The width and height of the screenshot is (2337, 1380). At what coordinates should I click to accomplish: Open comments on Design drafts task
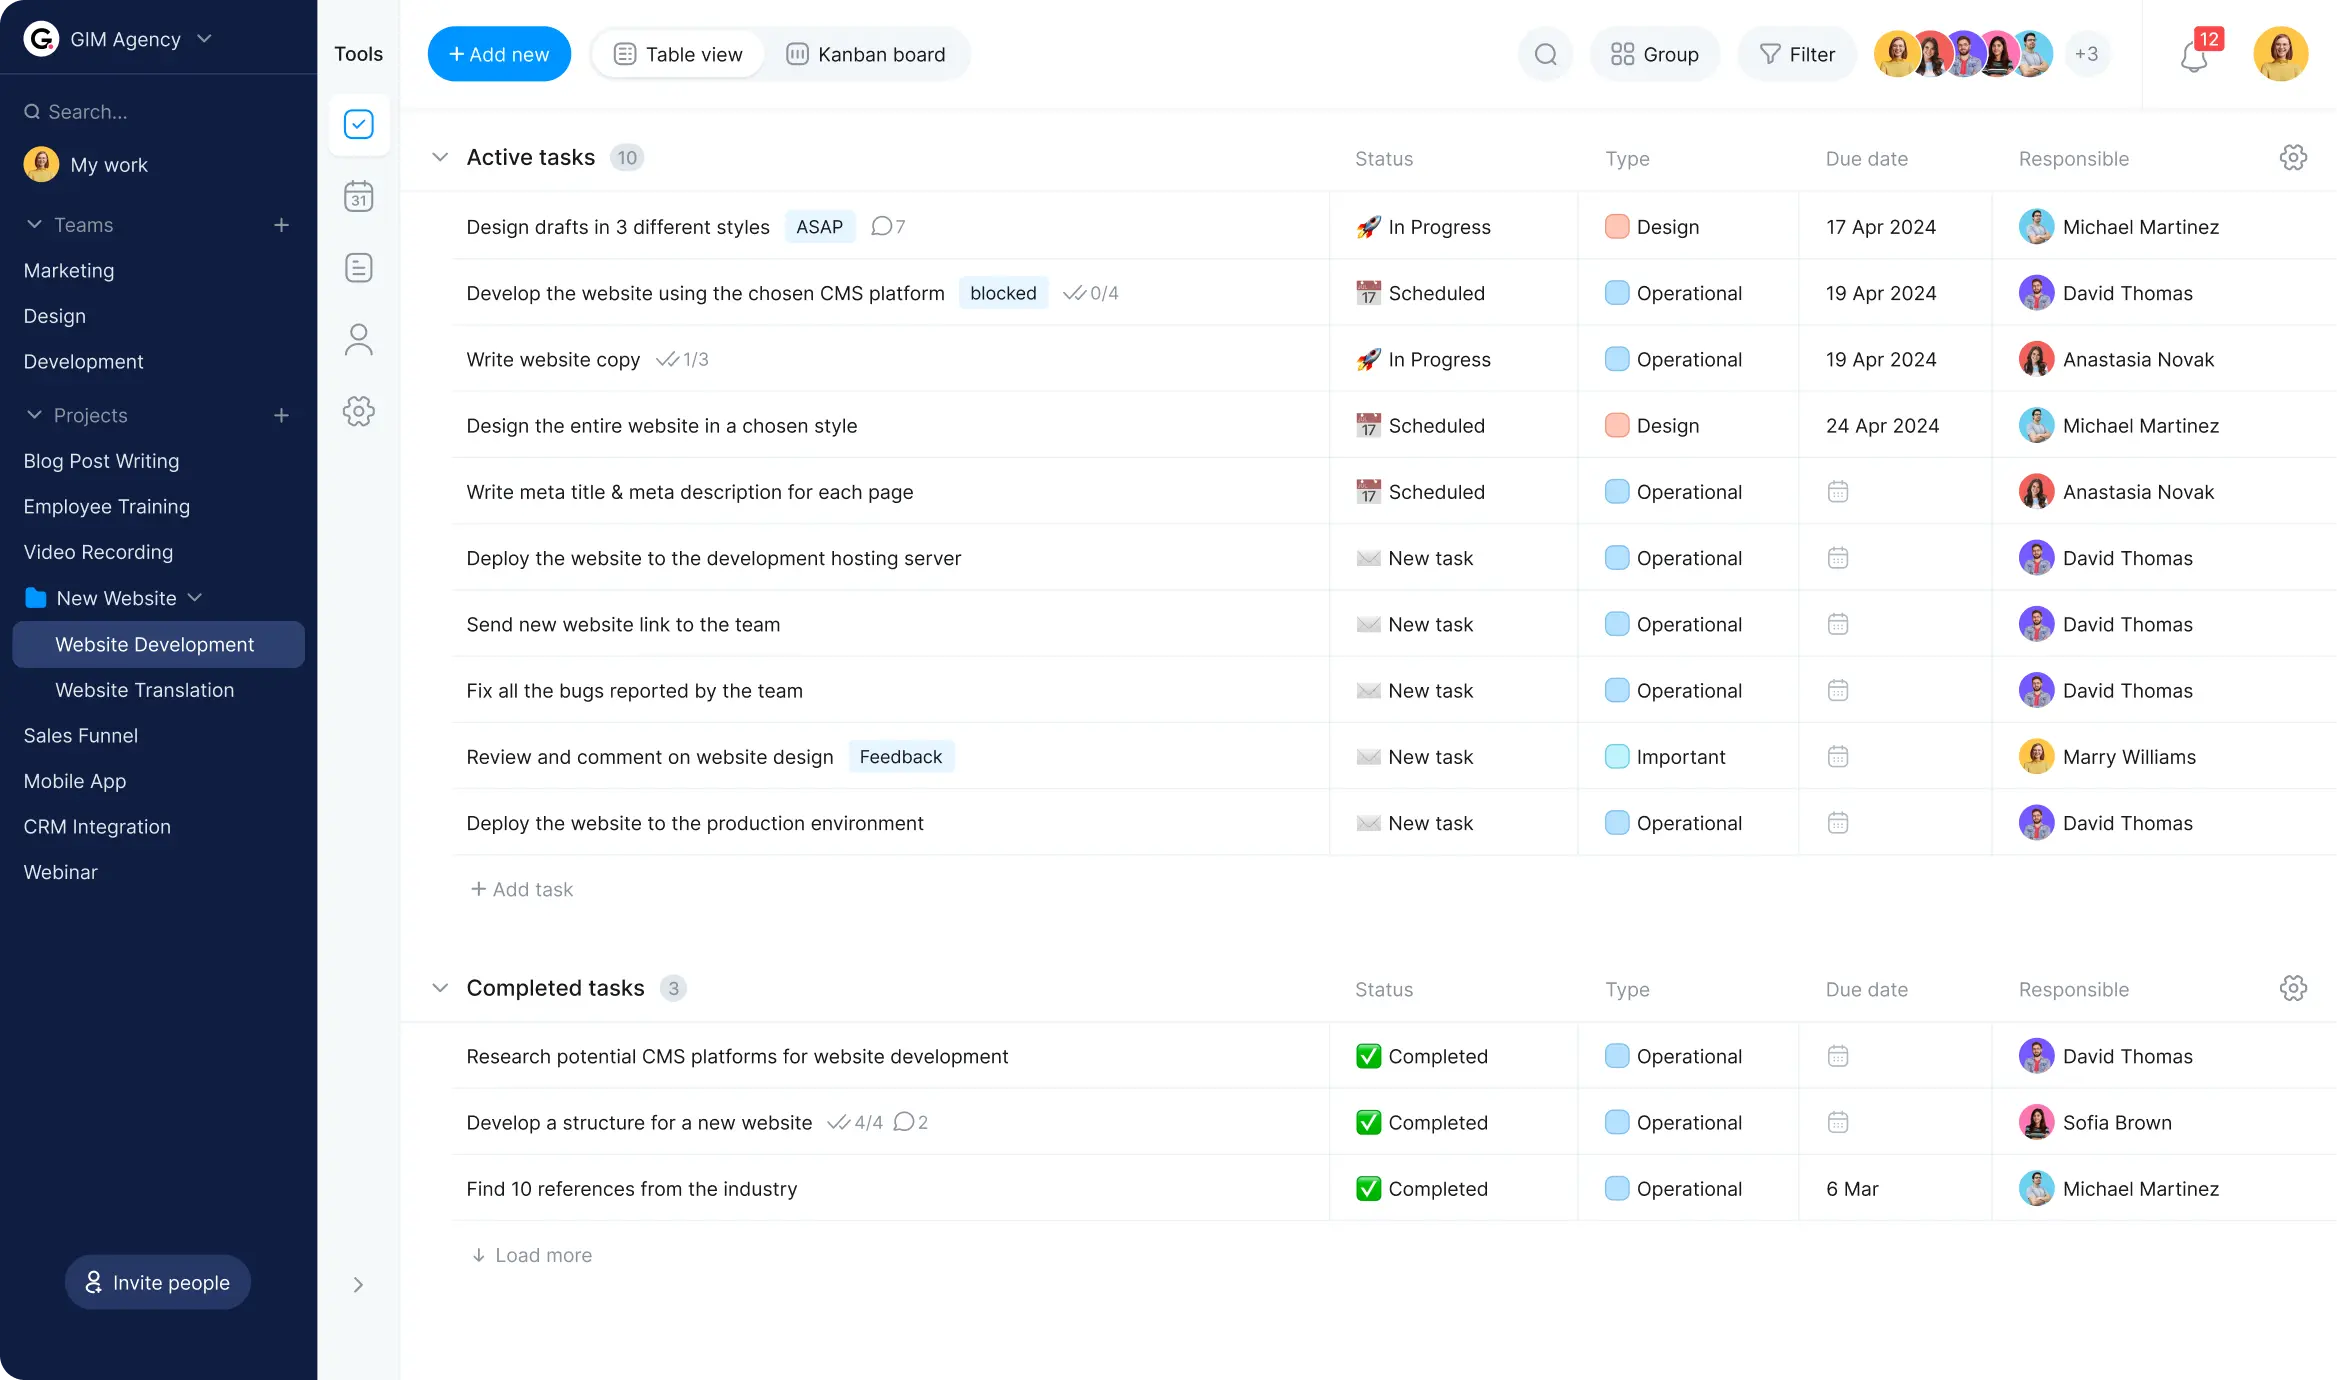(888, 227)
